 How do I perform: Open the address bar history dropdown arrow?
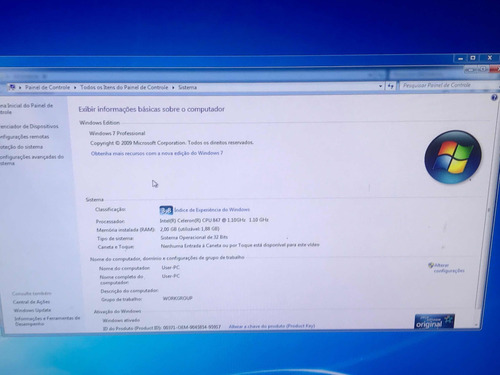(x=380, y=86)
